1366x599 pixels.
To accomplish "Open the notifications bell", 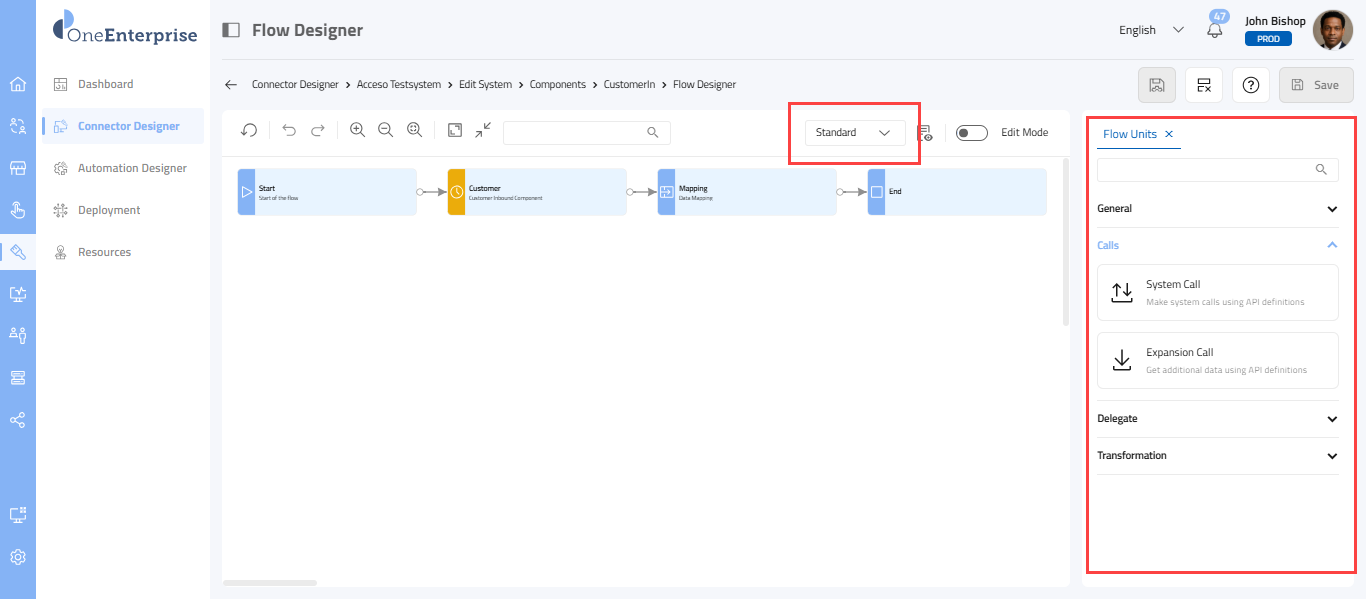I will coord(1215,30).
